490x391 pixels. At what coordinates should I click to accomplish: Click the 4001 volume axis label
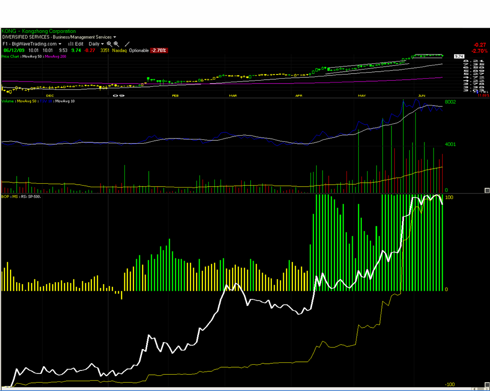coord(450,144)
